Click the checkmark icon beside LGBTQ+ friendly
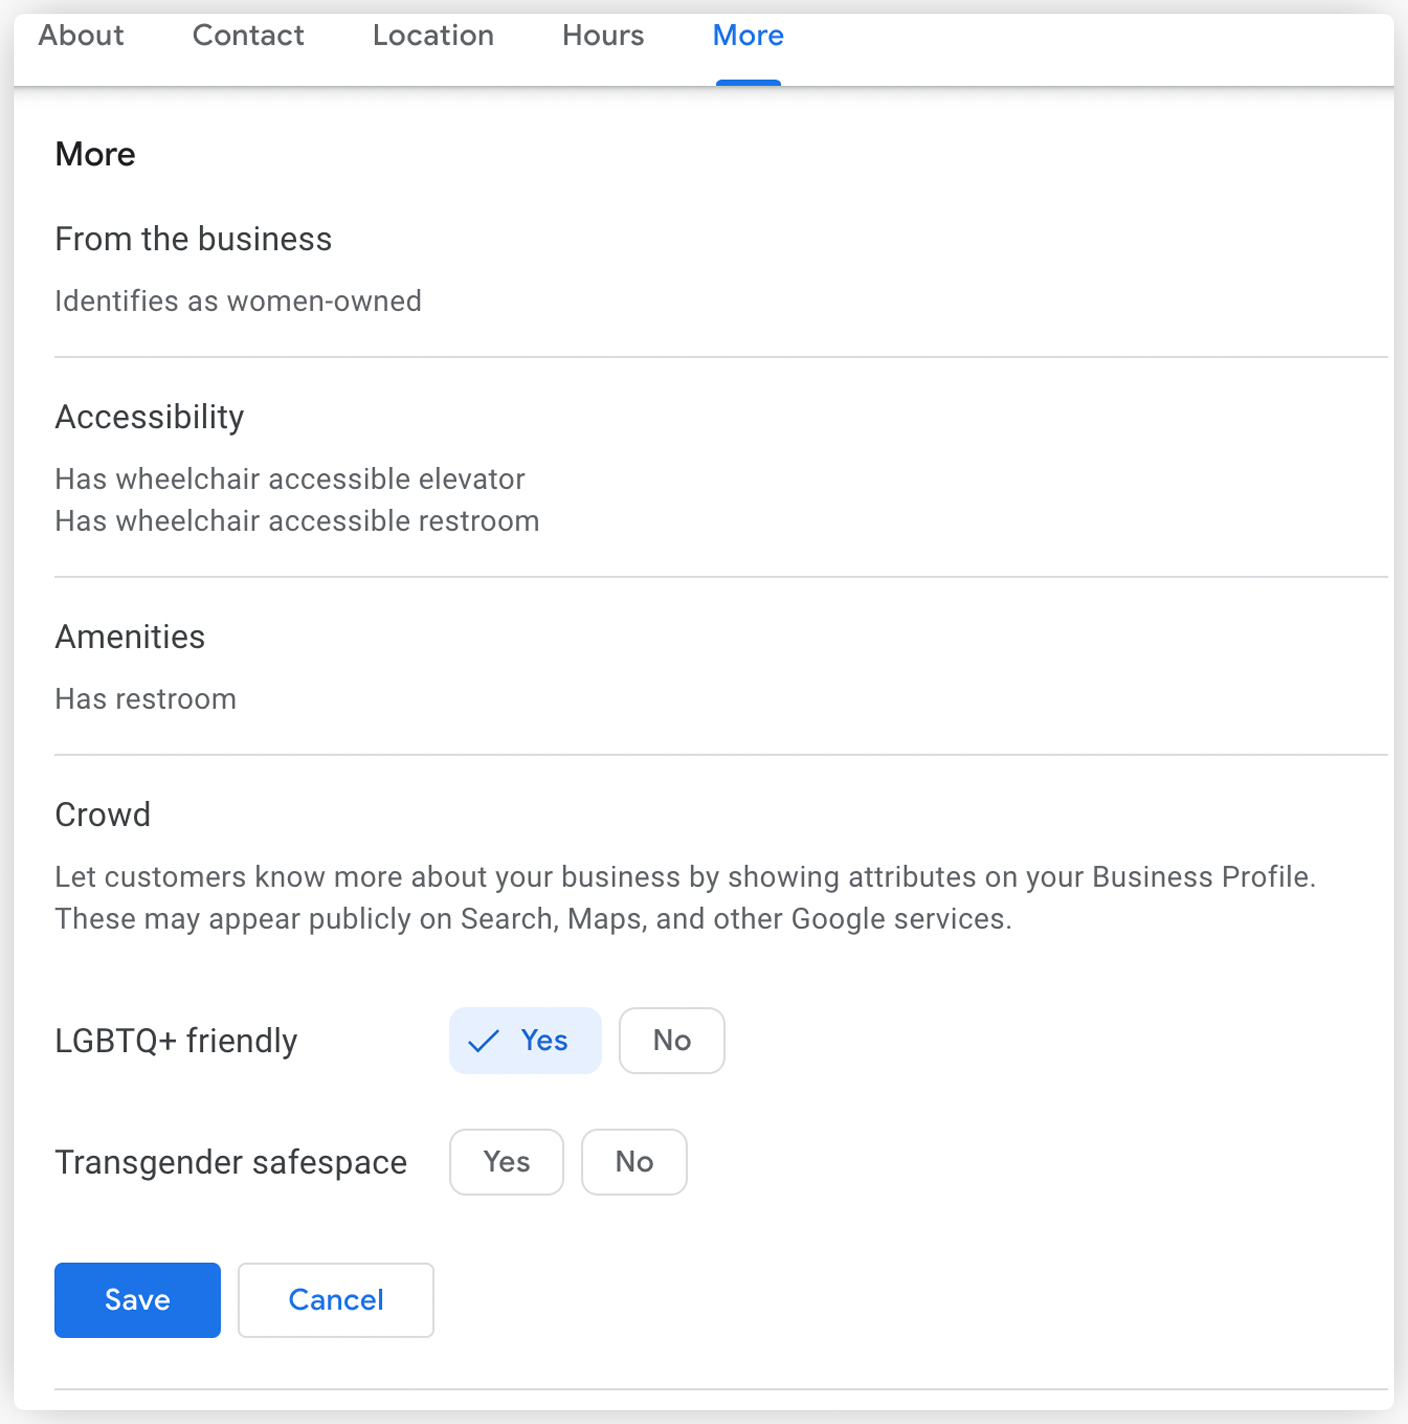 (x=483, y=1041)
